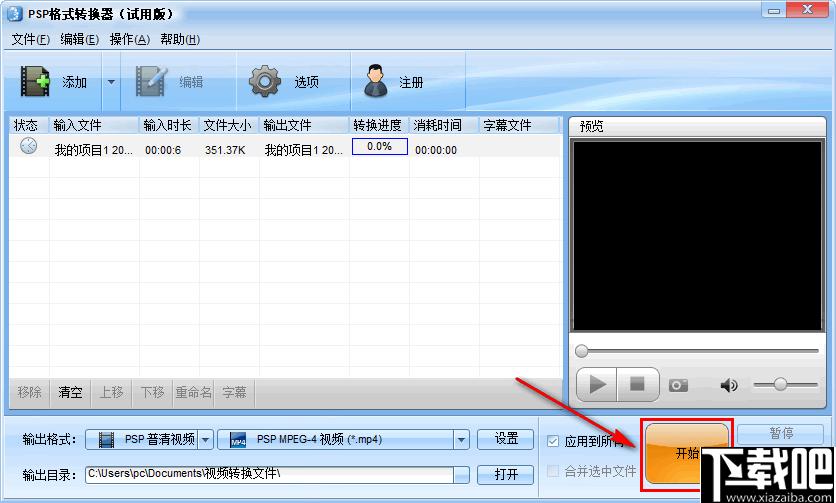Click the 转换进度 column header

[379, 125]
